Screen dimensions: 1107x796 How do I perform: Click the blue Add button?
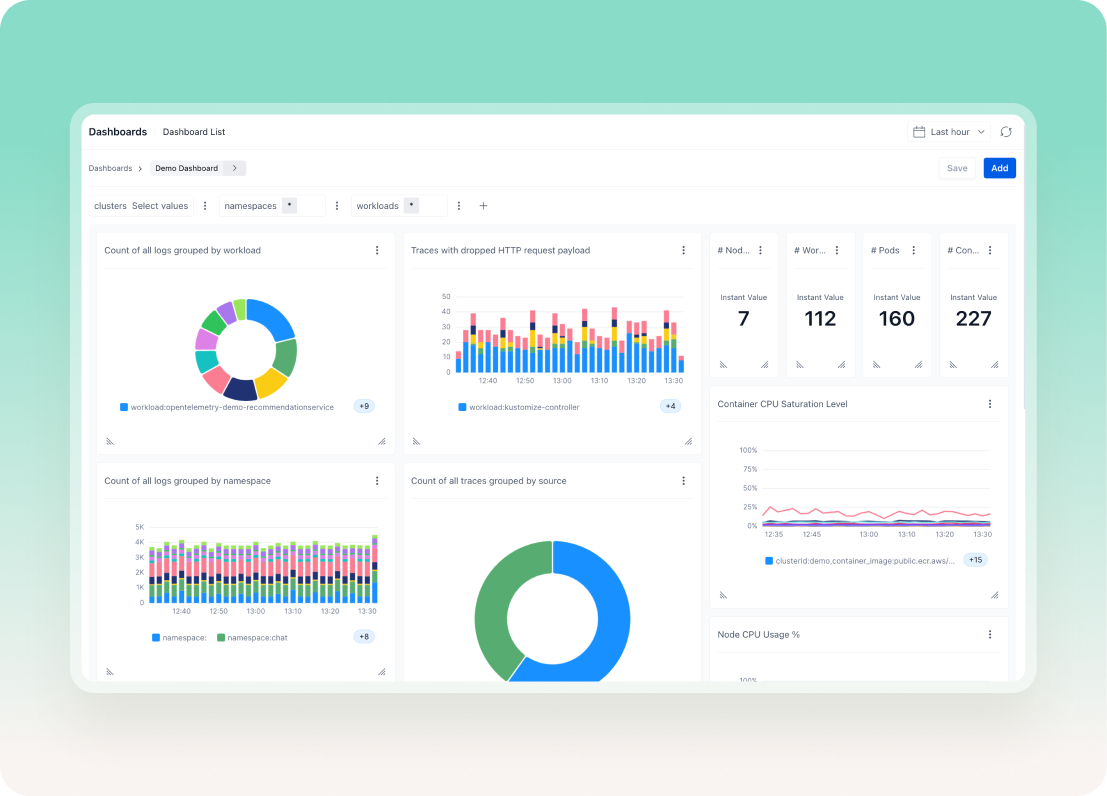999,169
